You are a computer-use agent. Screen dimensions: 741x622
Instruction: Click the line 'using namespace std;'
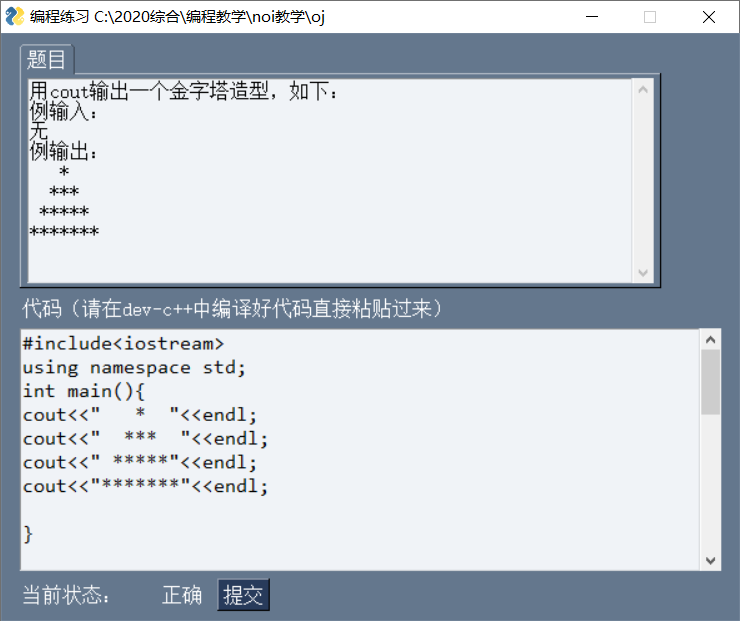click(x=134, y=368)
